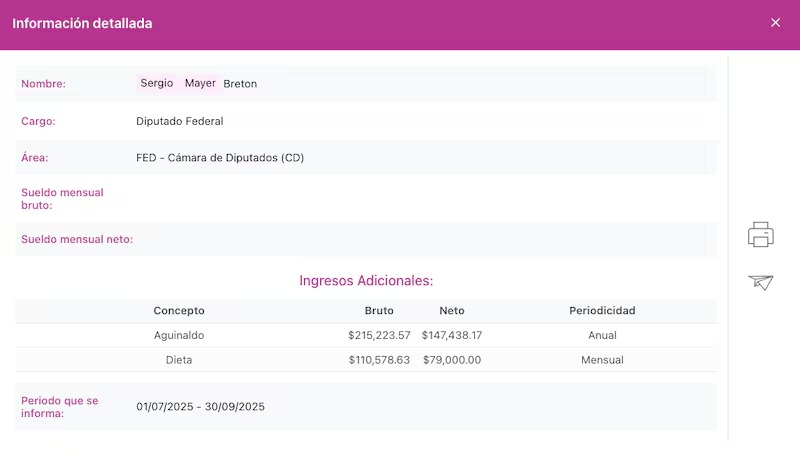Click the highlighted surname Mayer

point(200,84)
